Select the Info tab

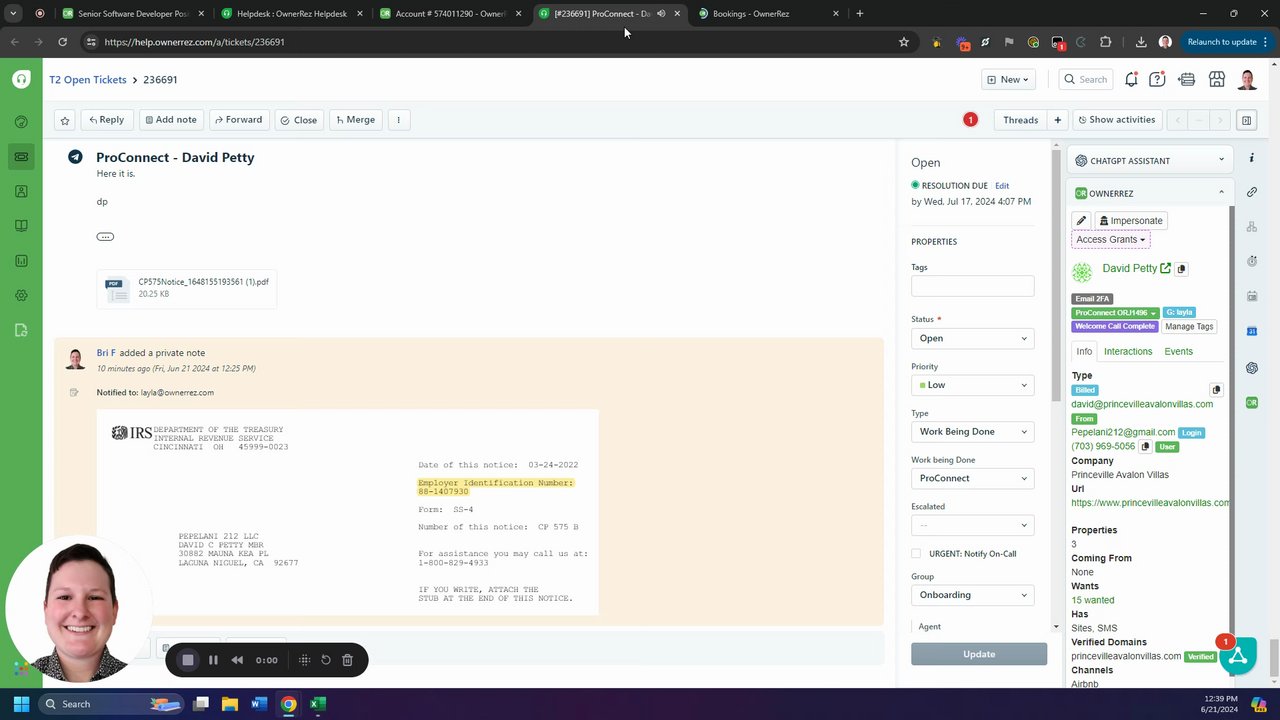point(1084,352)
